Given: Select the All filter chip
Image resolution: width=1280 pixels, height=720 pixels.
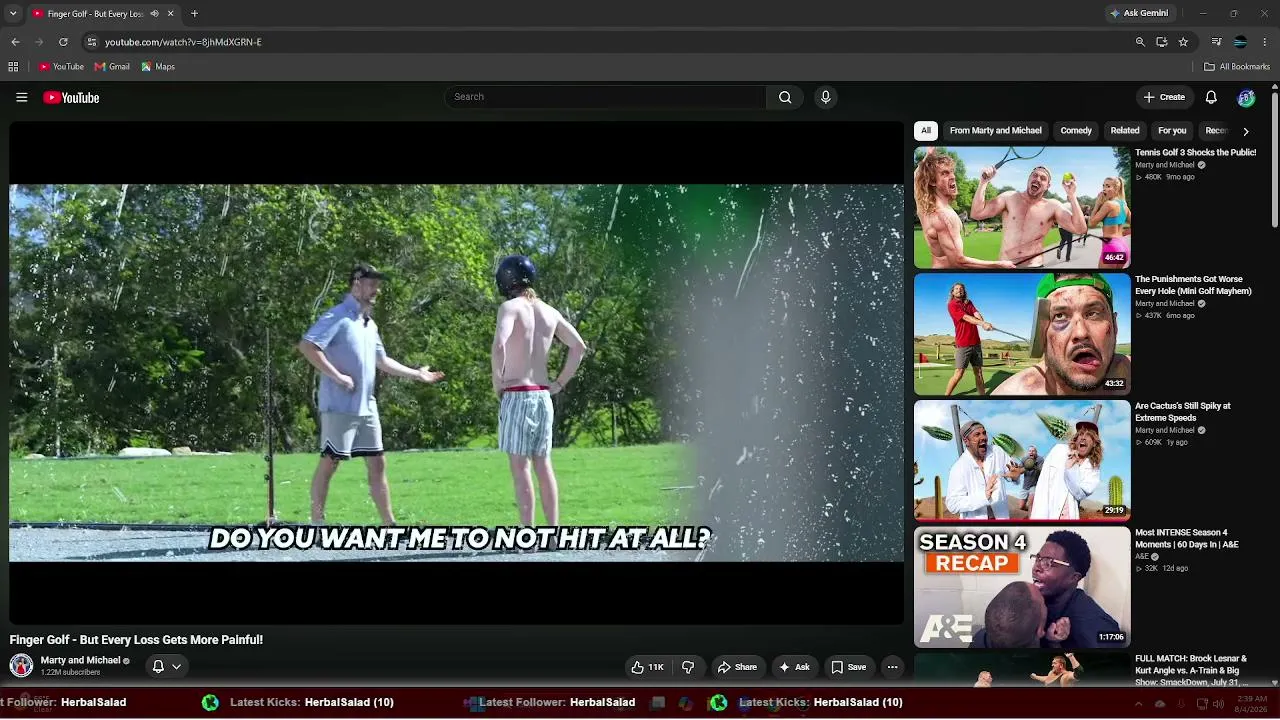Looking at the screenshot, I should click(926, 131).
